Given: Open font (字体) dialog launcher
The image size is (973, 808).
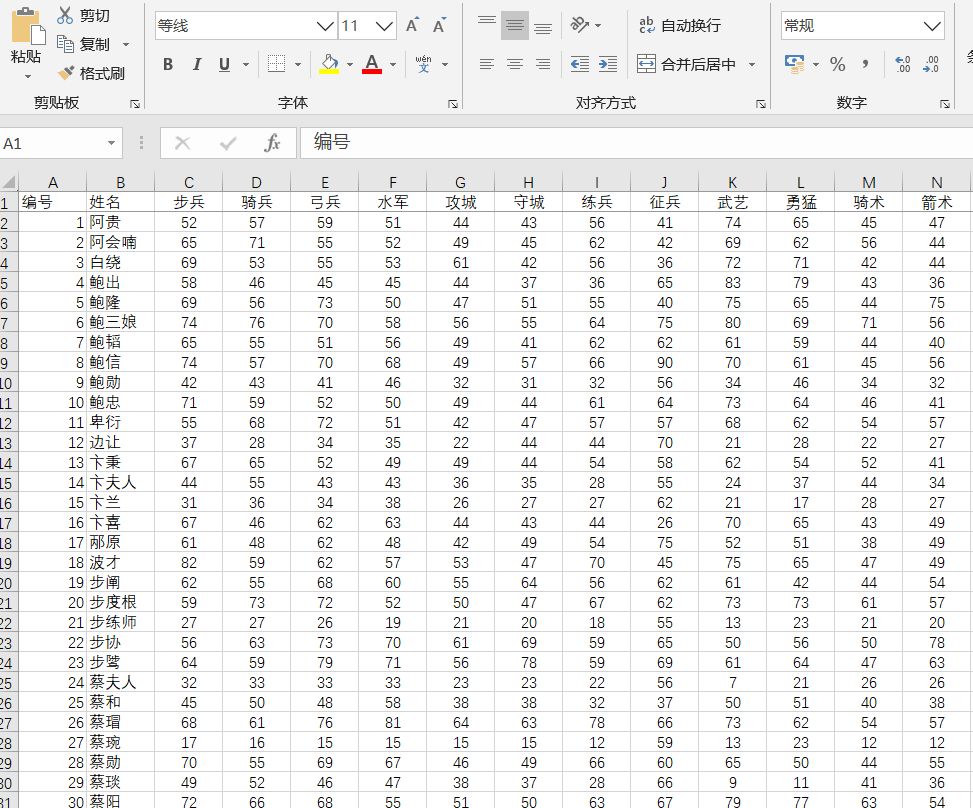Looking at the screenshot, I should tap(453, 104).
